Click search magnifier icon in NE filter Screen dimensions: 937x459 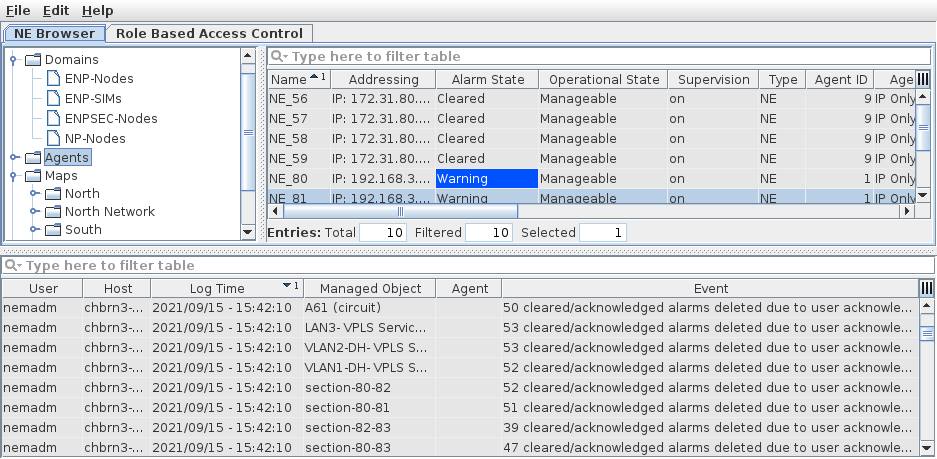pos(278,57)
